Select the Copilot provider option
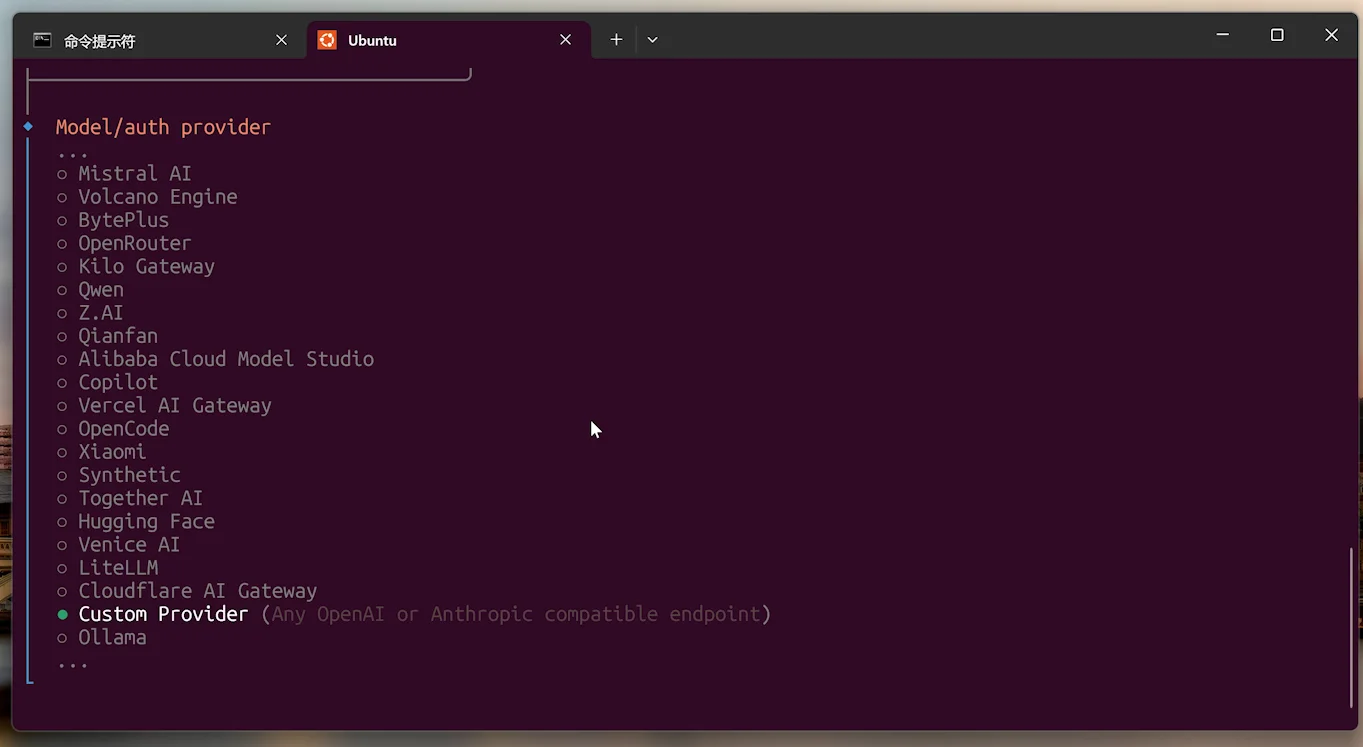The width and height of the screenshot is (1363, 747). (x=107, y=382)
